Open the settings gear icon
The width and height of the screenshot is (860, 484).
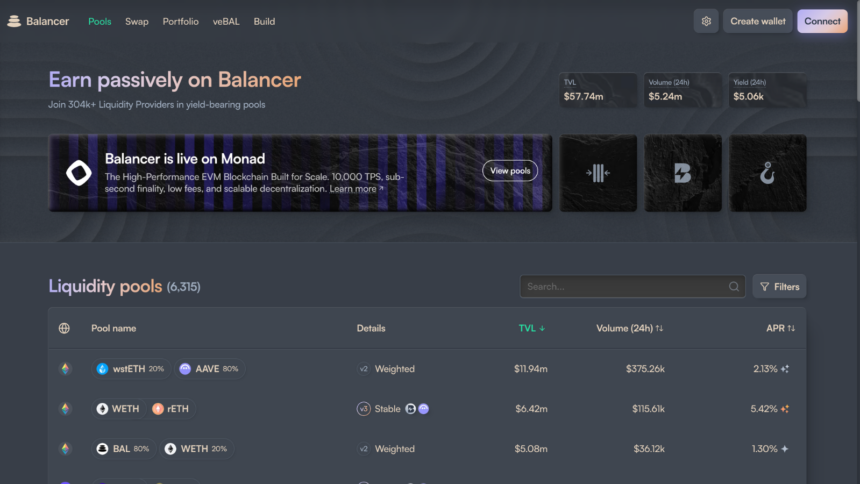[x=706, y=21]
